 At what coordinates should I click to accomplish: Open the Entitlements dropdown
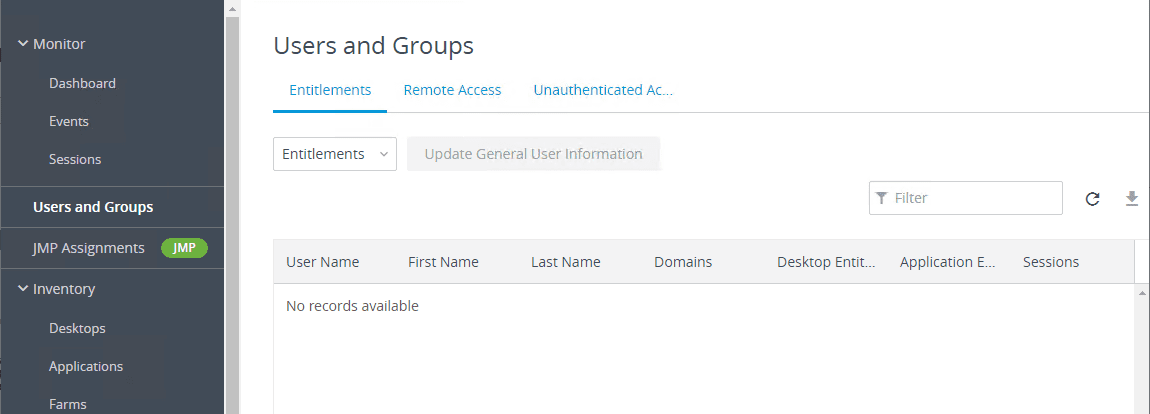[335, 154]
